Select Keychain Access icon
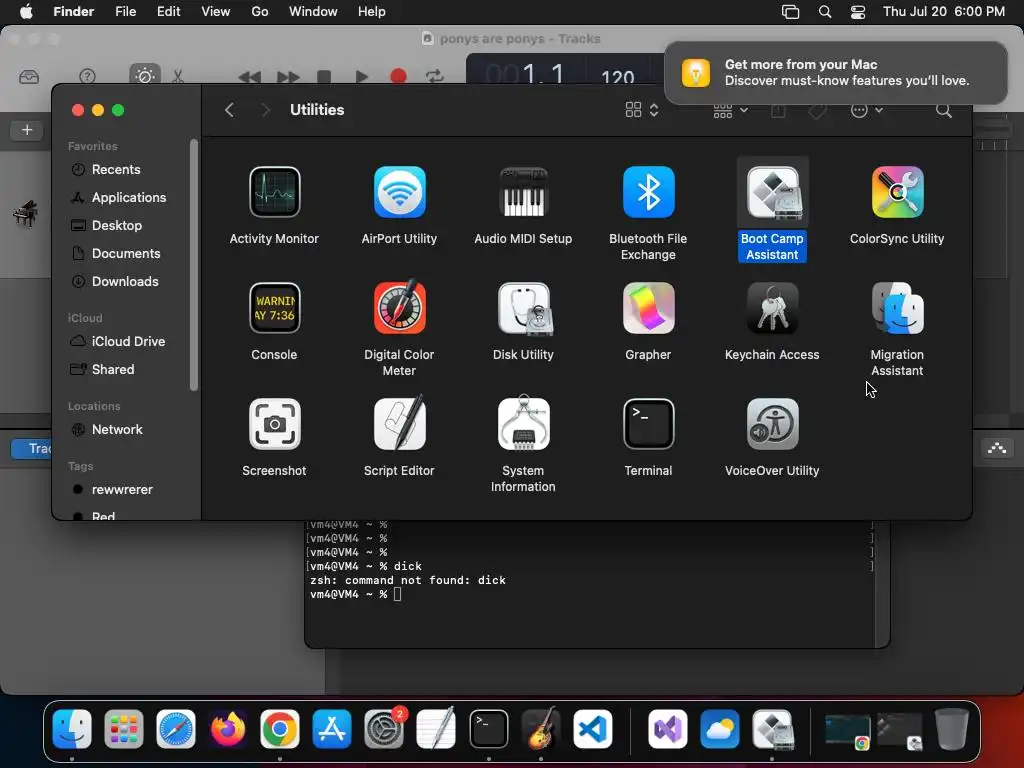Screen dimensions: 1024x768 [773, 308]
